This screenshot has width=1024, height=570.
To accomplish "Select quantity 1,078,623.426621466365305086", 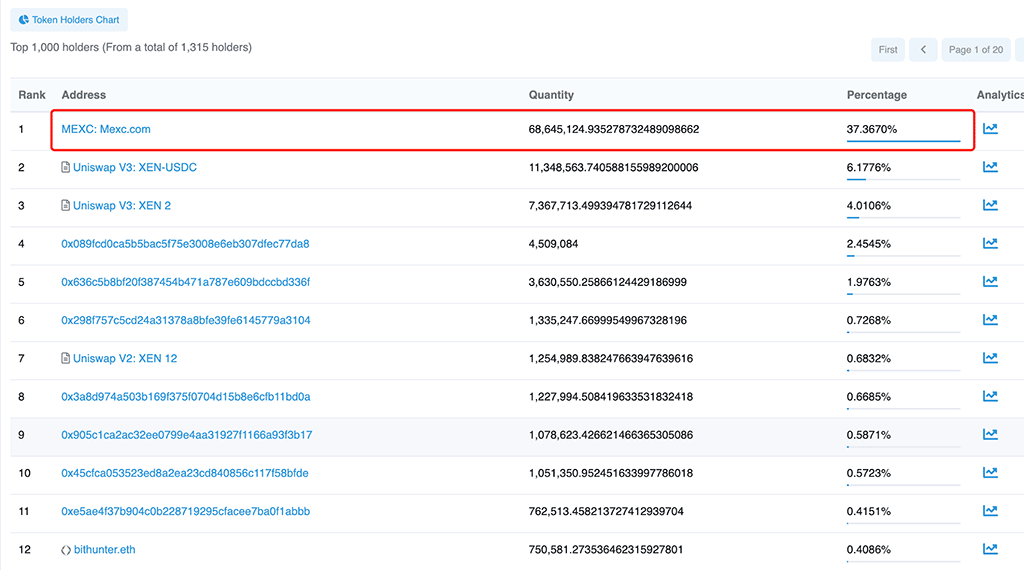I will point(611,434).
